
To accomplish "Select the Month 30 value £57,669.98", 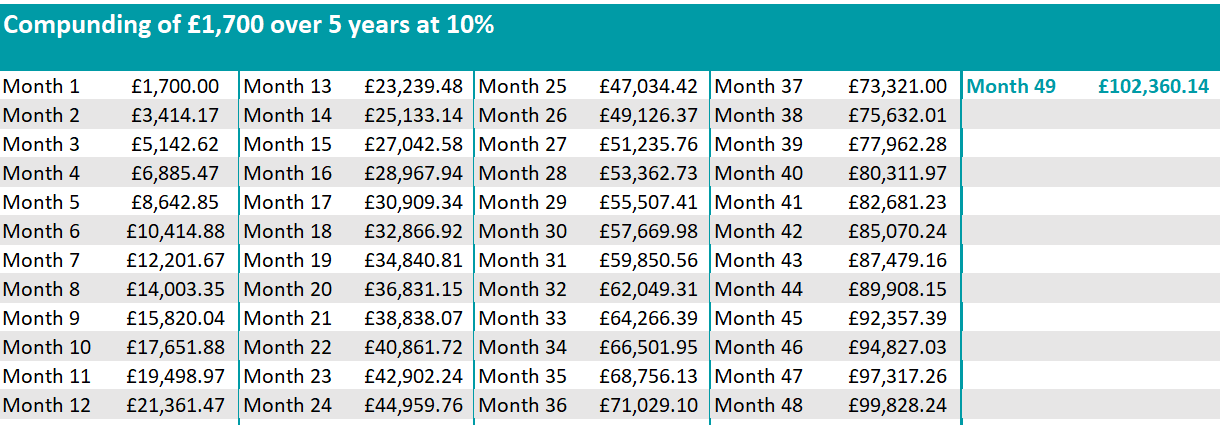I will pyautogui.click(x=649, y=231).
